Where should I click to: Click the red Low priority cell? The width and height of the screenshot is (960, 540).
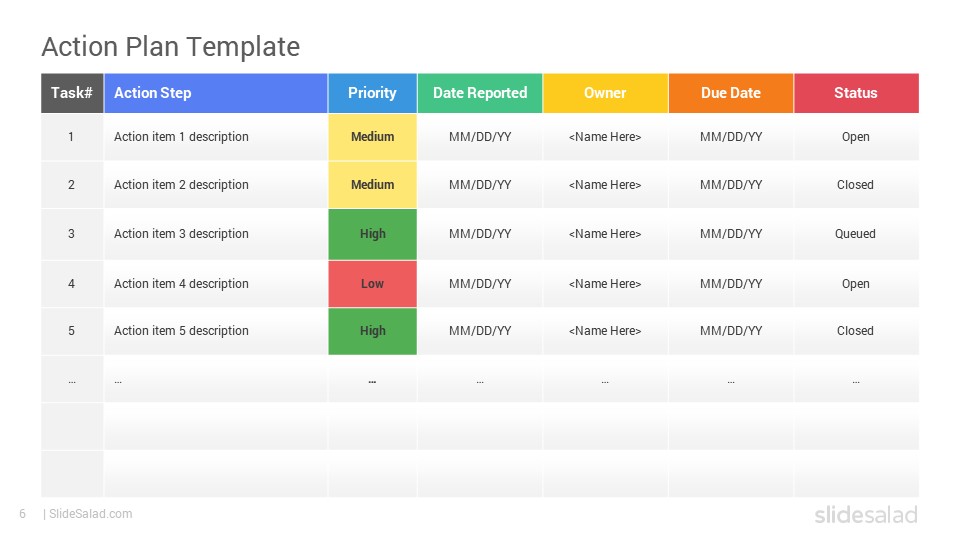372,284
